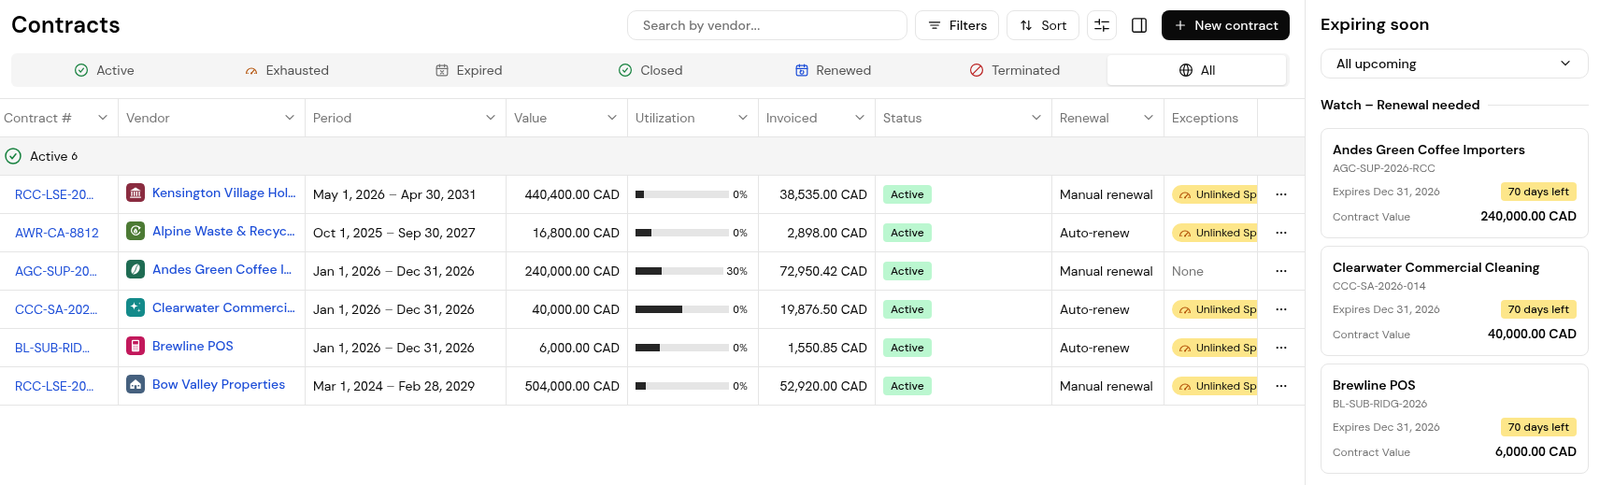Click the Active group check-circle icon
The image size is (1600, 485).
pyautogui.click(x=13, y=156)
